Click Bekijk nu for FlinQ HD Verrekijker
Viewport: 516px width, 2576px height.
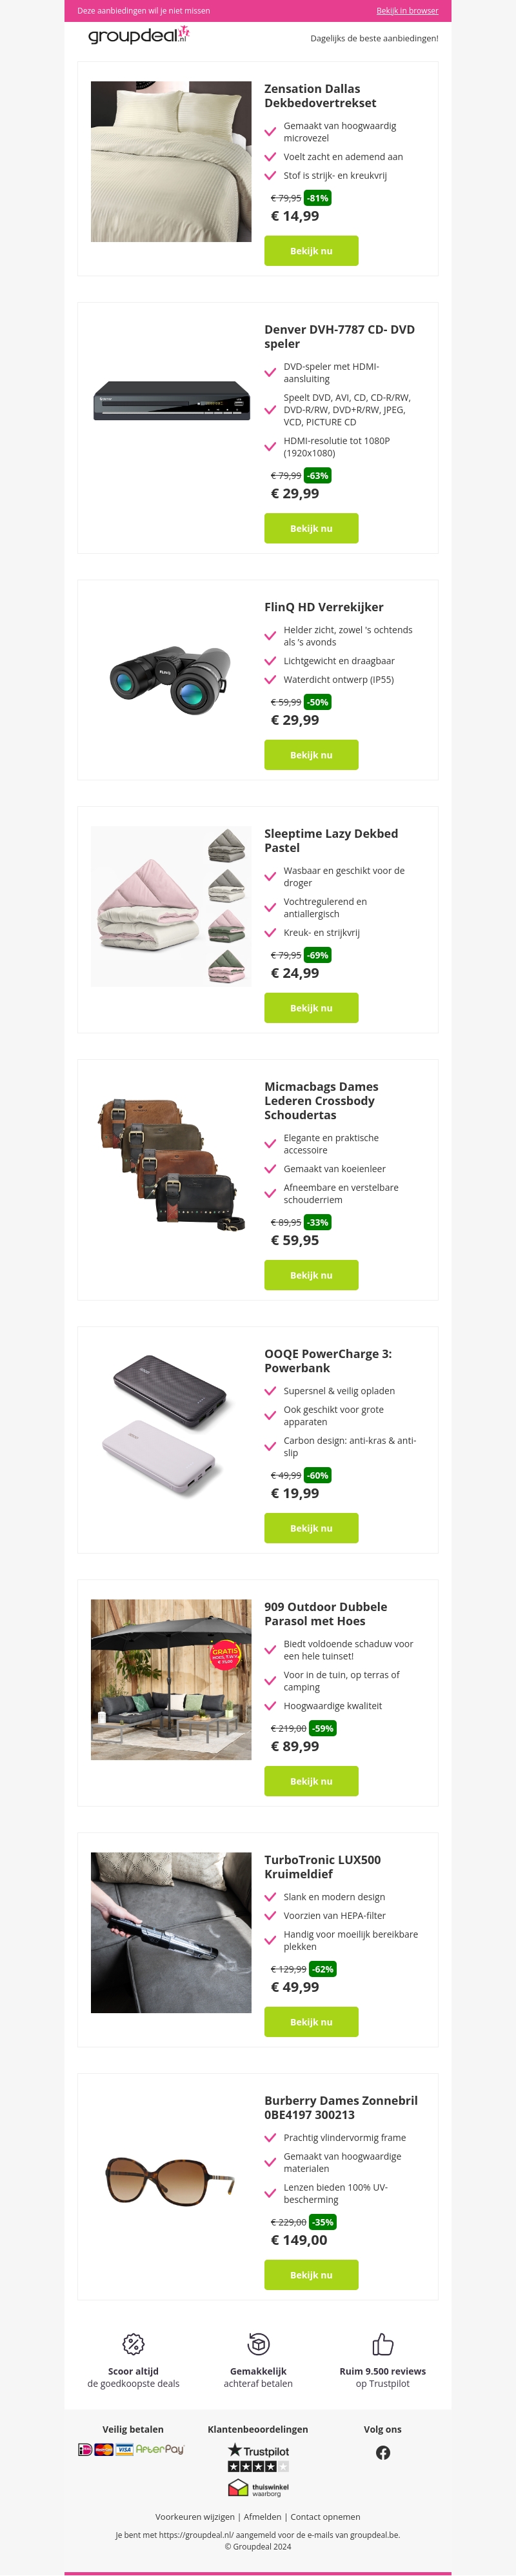[x=311, y=755]
